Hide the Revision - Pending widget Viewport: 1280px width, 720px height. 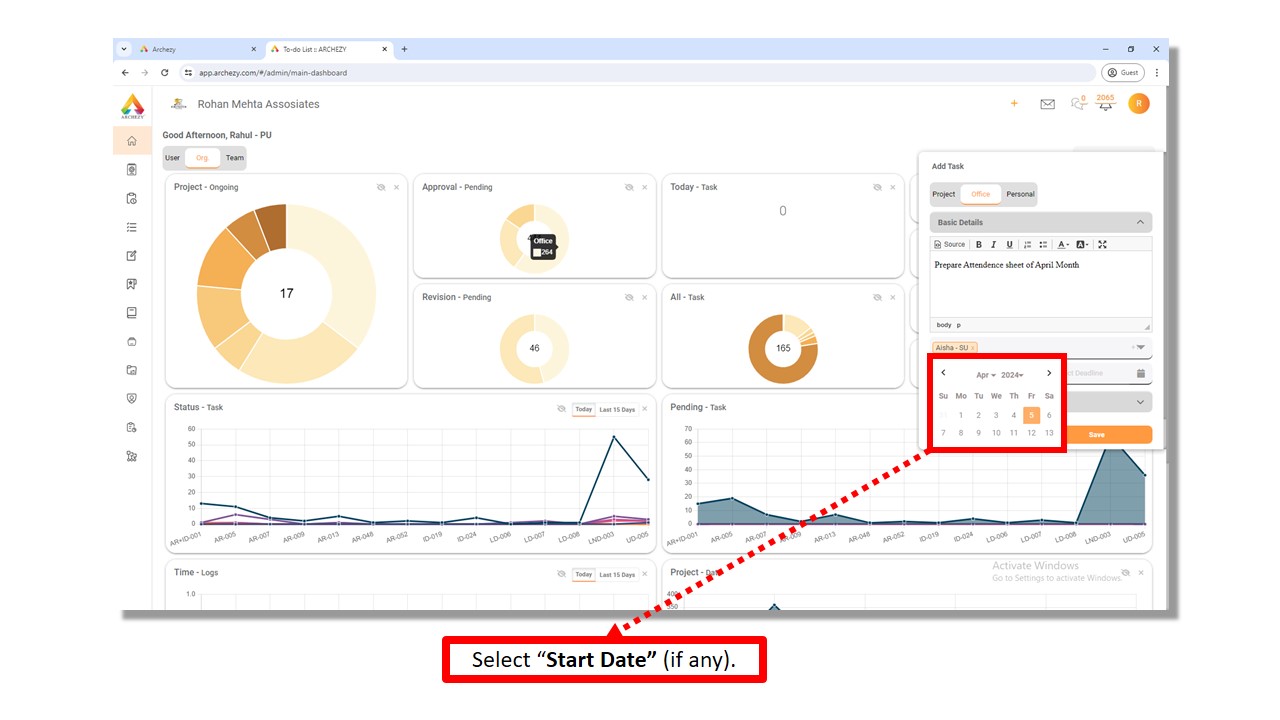pos(629,297)
